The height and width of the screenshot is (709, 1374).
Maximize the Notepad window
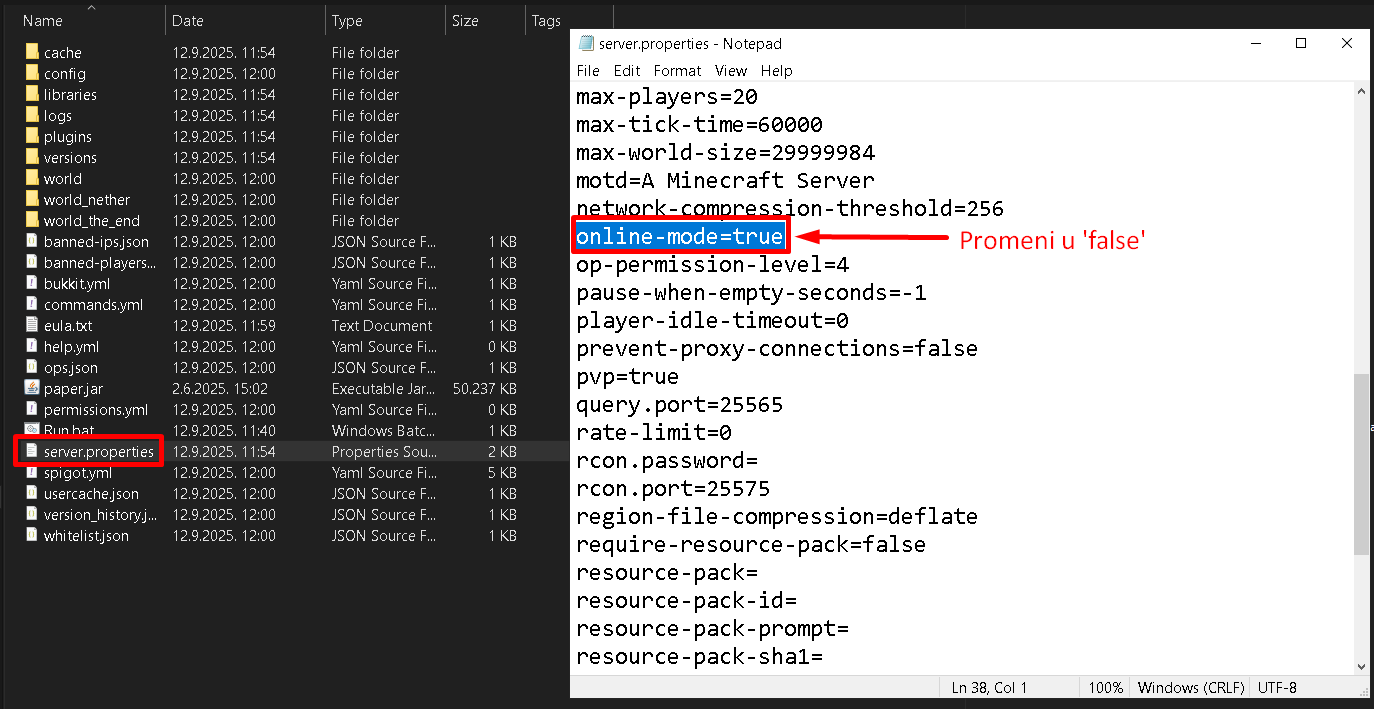pyautogui.click(x=1301, y=43)
